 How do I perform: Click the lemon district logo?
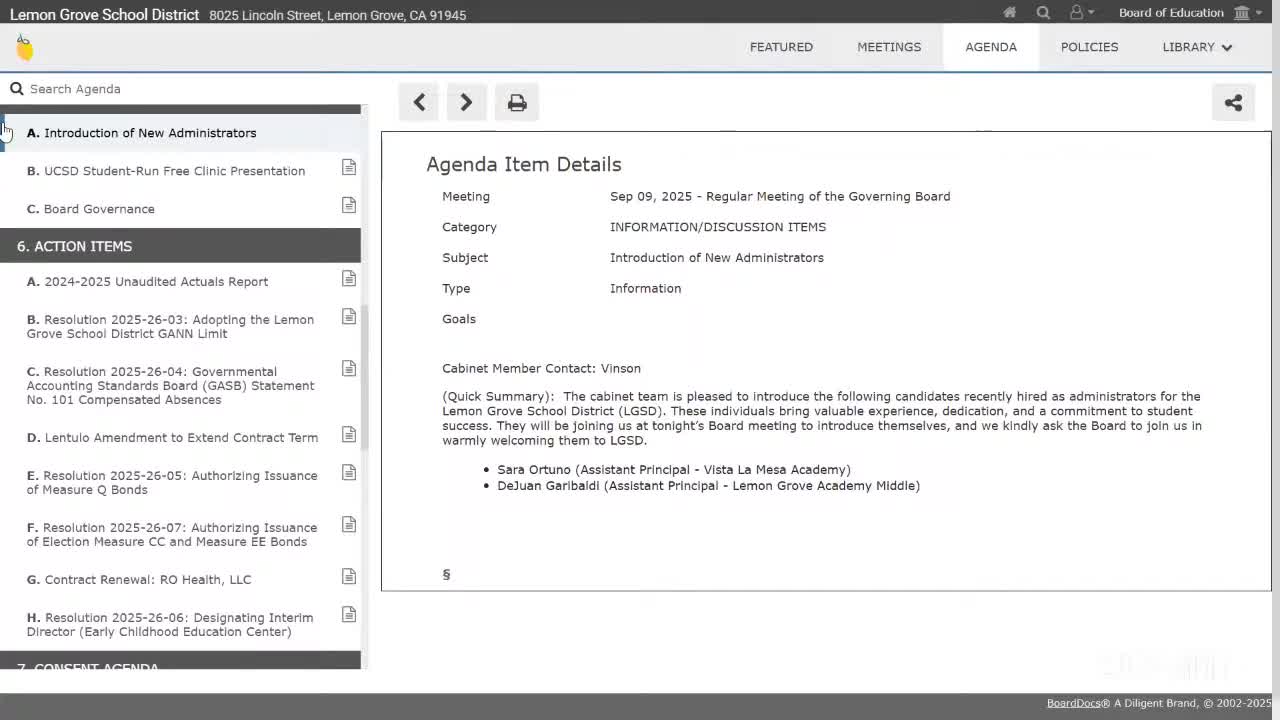[x=25, y=47]
